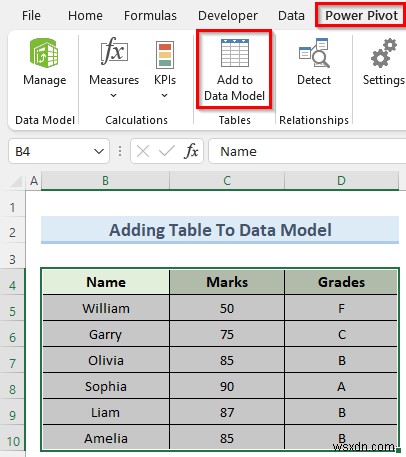Screen dimensions: 406x457
Task: Select column C header
Action: tap(227, 181)
